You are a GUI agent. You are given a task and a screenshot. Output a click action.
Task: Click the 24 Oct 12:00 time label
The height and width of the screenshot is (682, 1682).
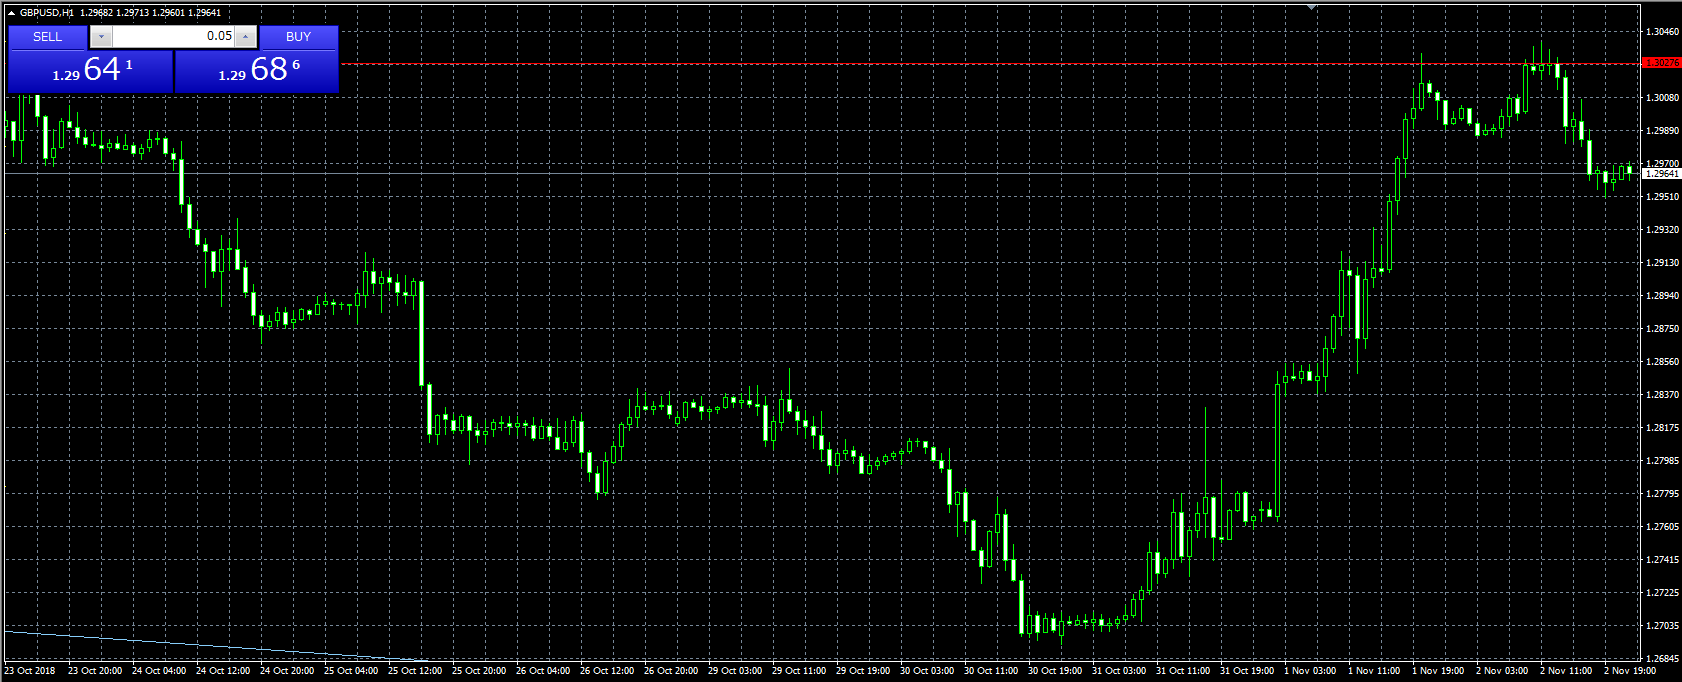(223, 671)
